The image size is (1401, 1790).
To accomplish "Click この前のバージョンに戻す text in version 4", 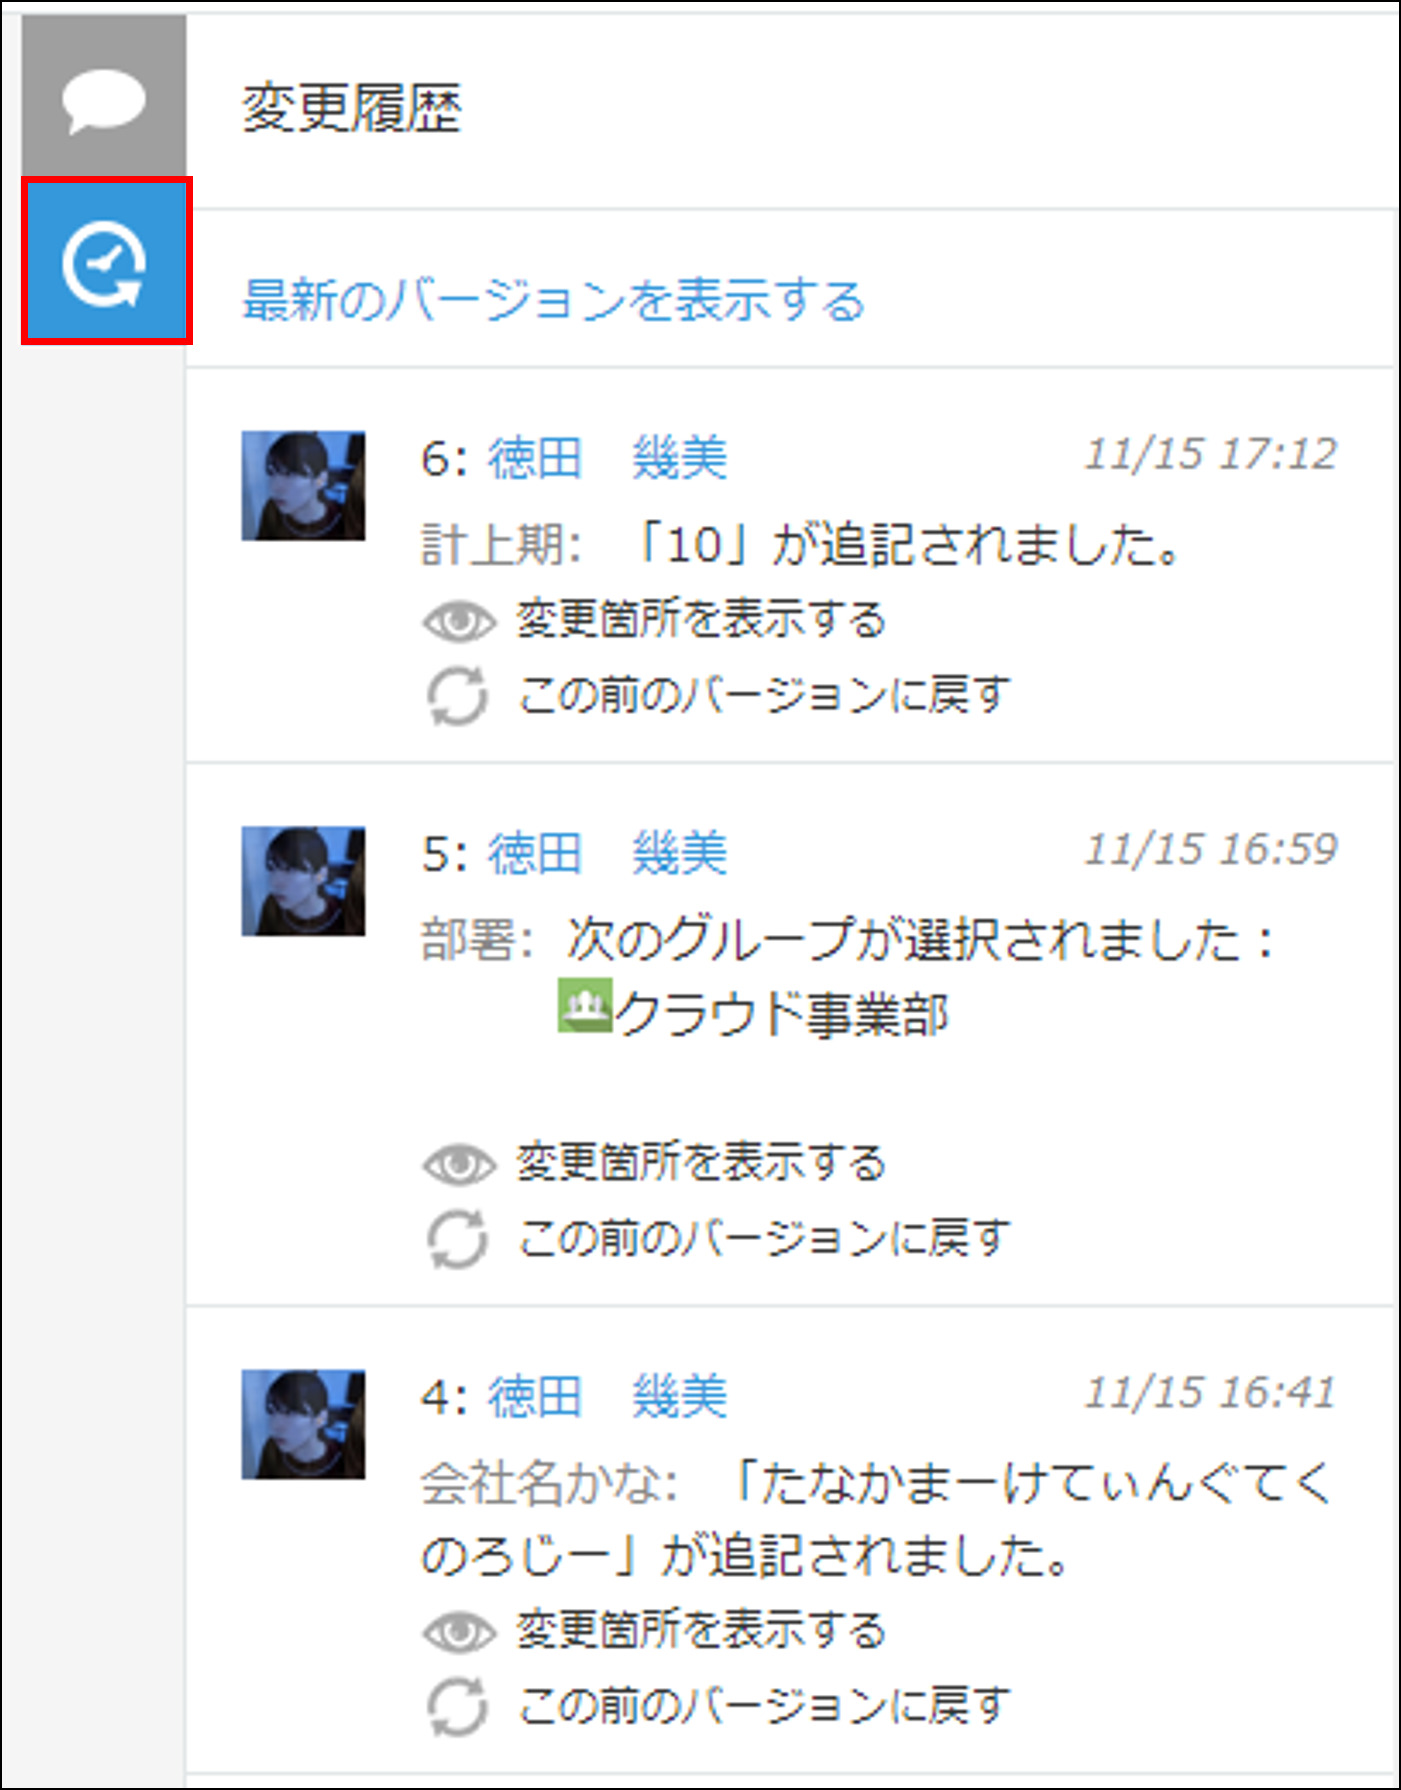I will [765, 1706].
